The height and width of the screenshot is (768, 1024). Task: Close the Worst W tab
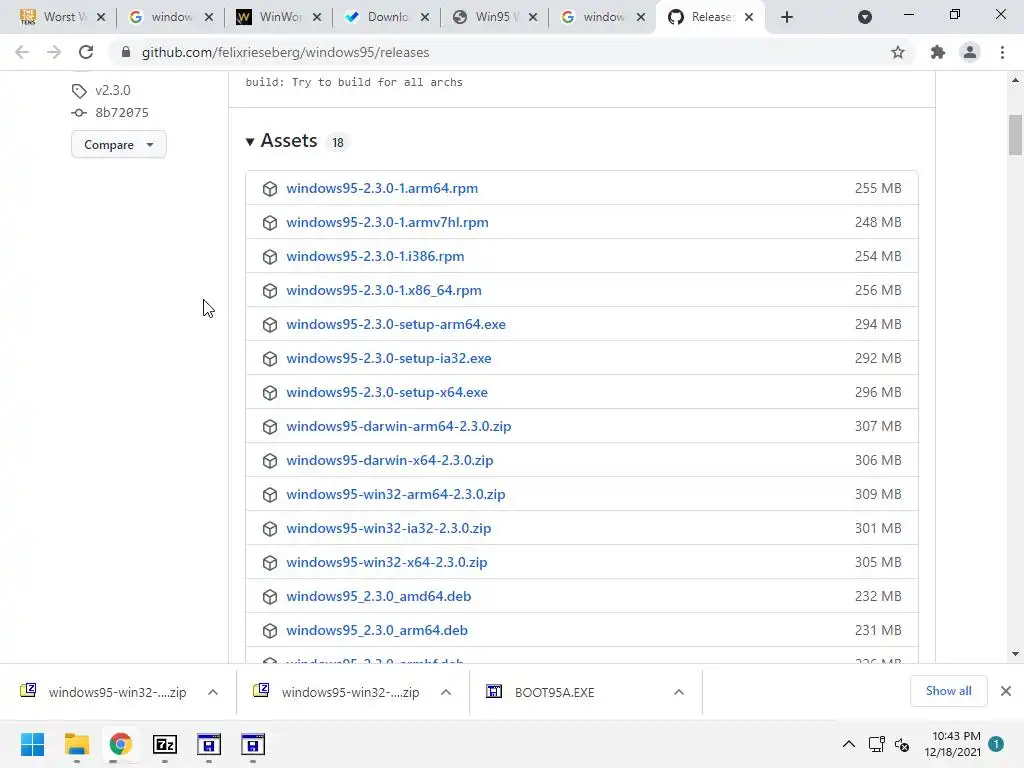point(101,17)
